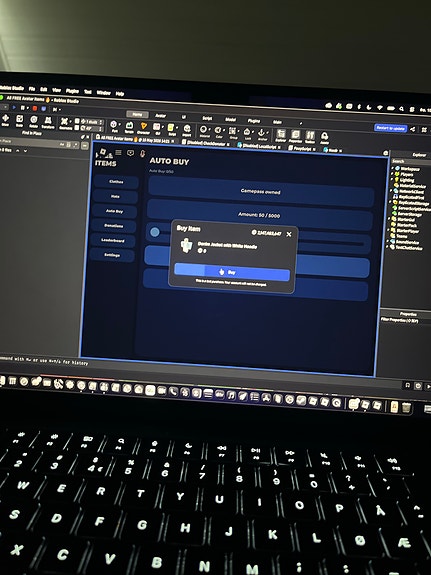This screenshot has height=575, width=431.
Task: Open the in-game chat bubble icon
Action: click(130, 153)
